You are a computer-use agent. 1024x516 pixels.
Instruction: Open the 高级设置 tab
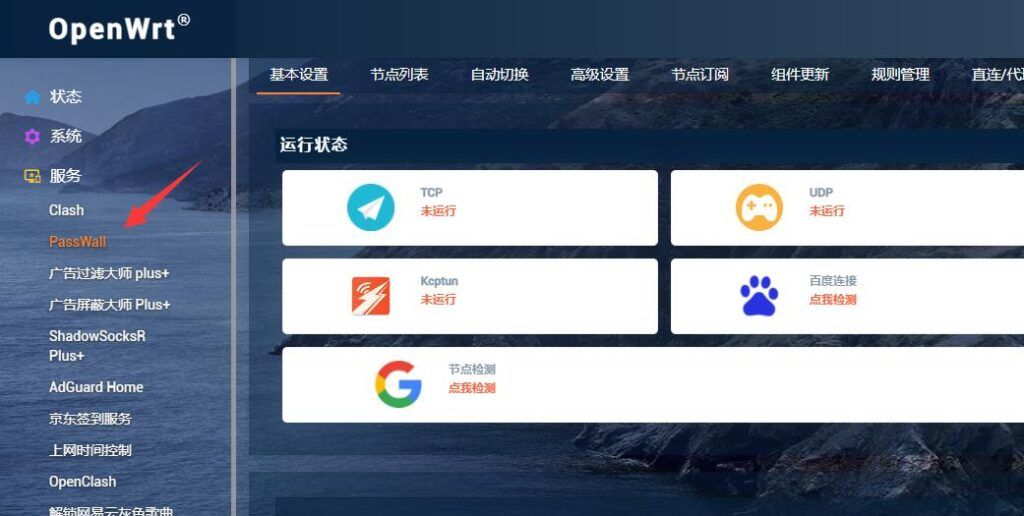(x=600, y=74)
